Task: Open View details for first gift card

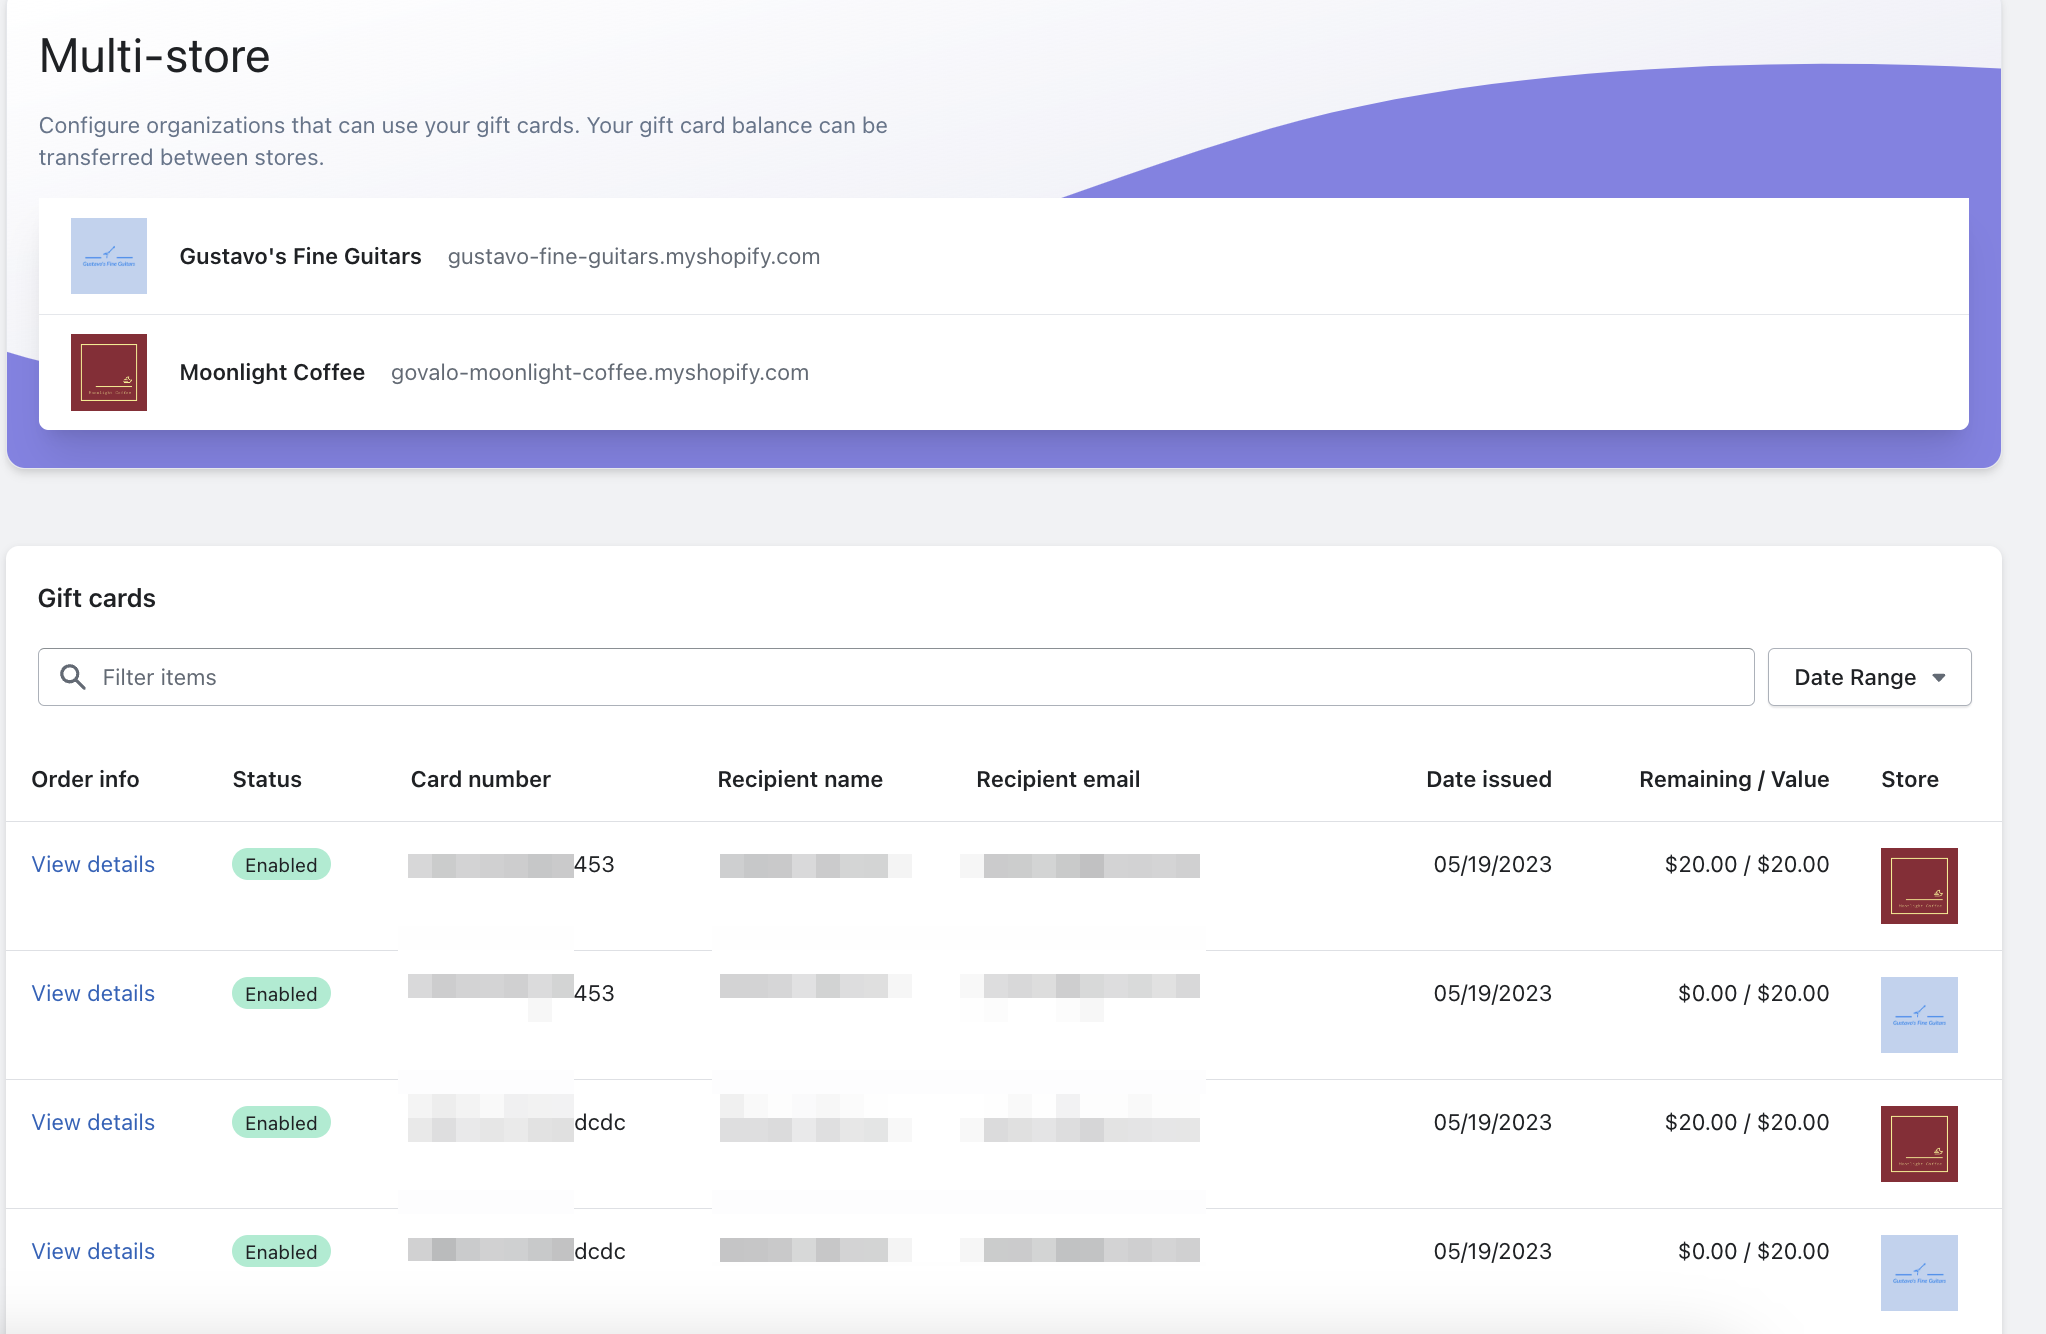Action: point(93,864)
